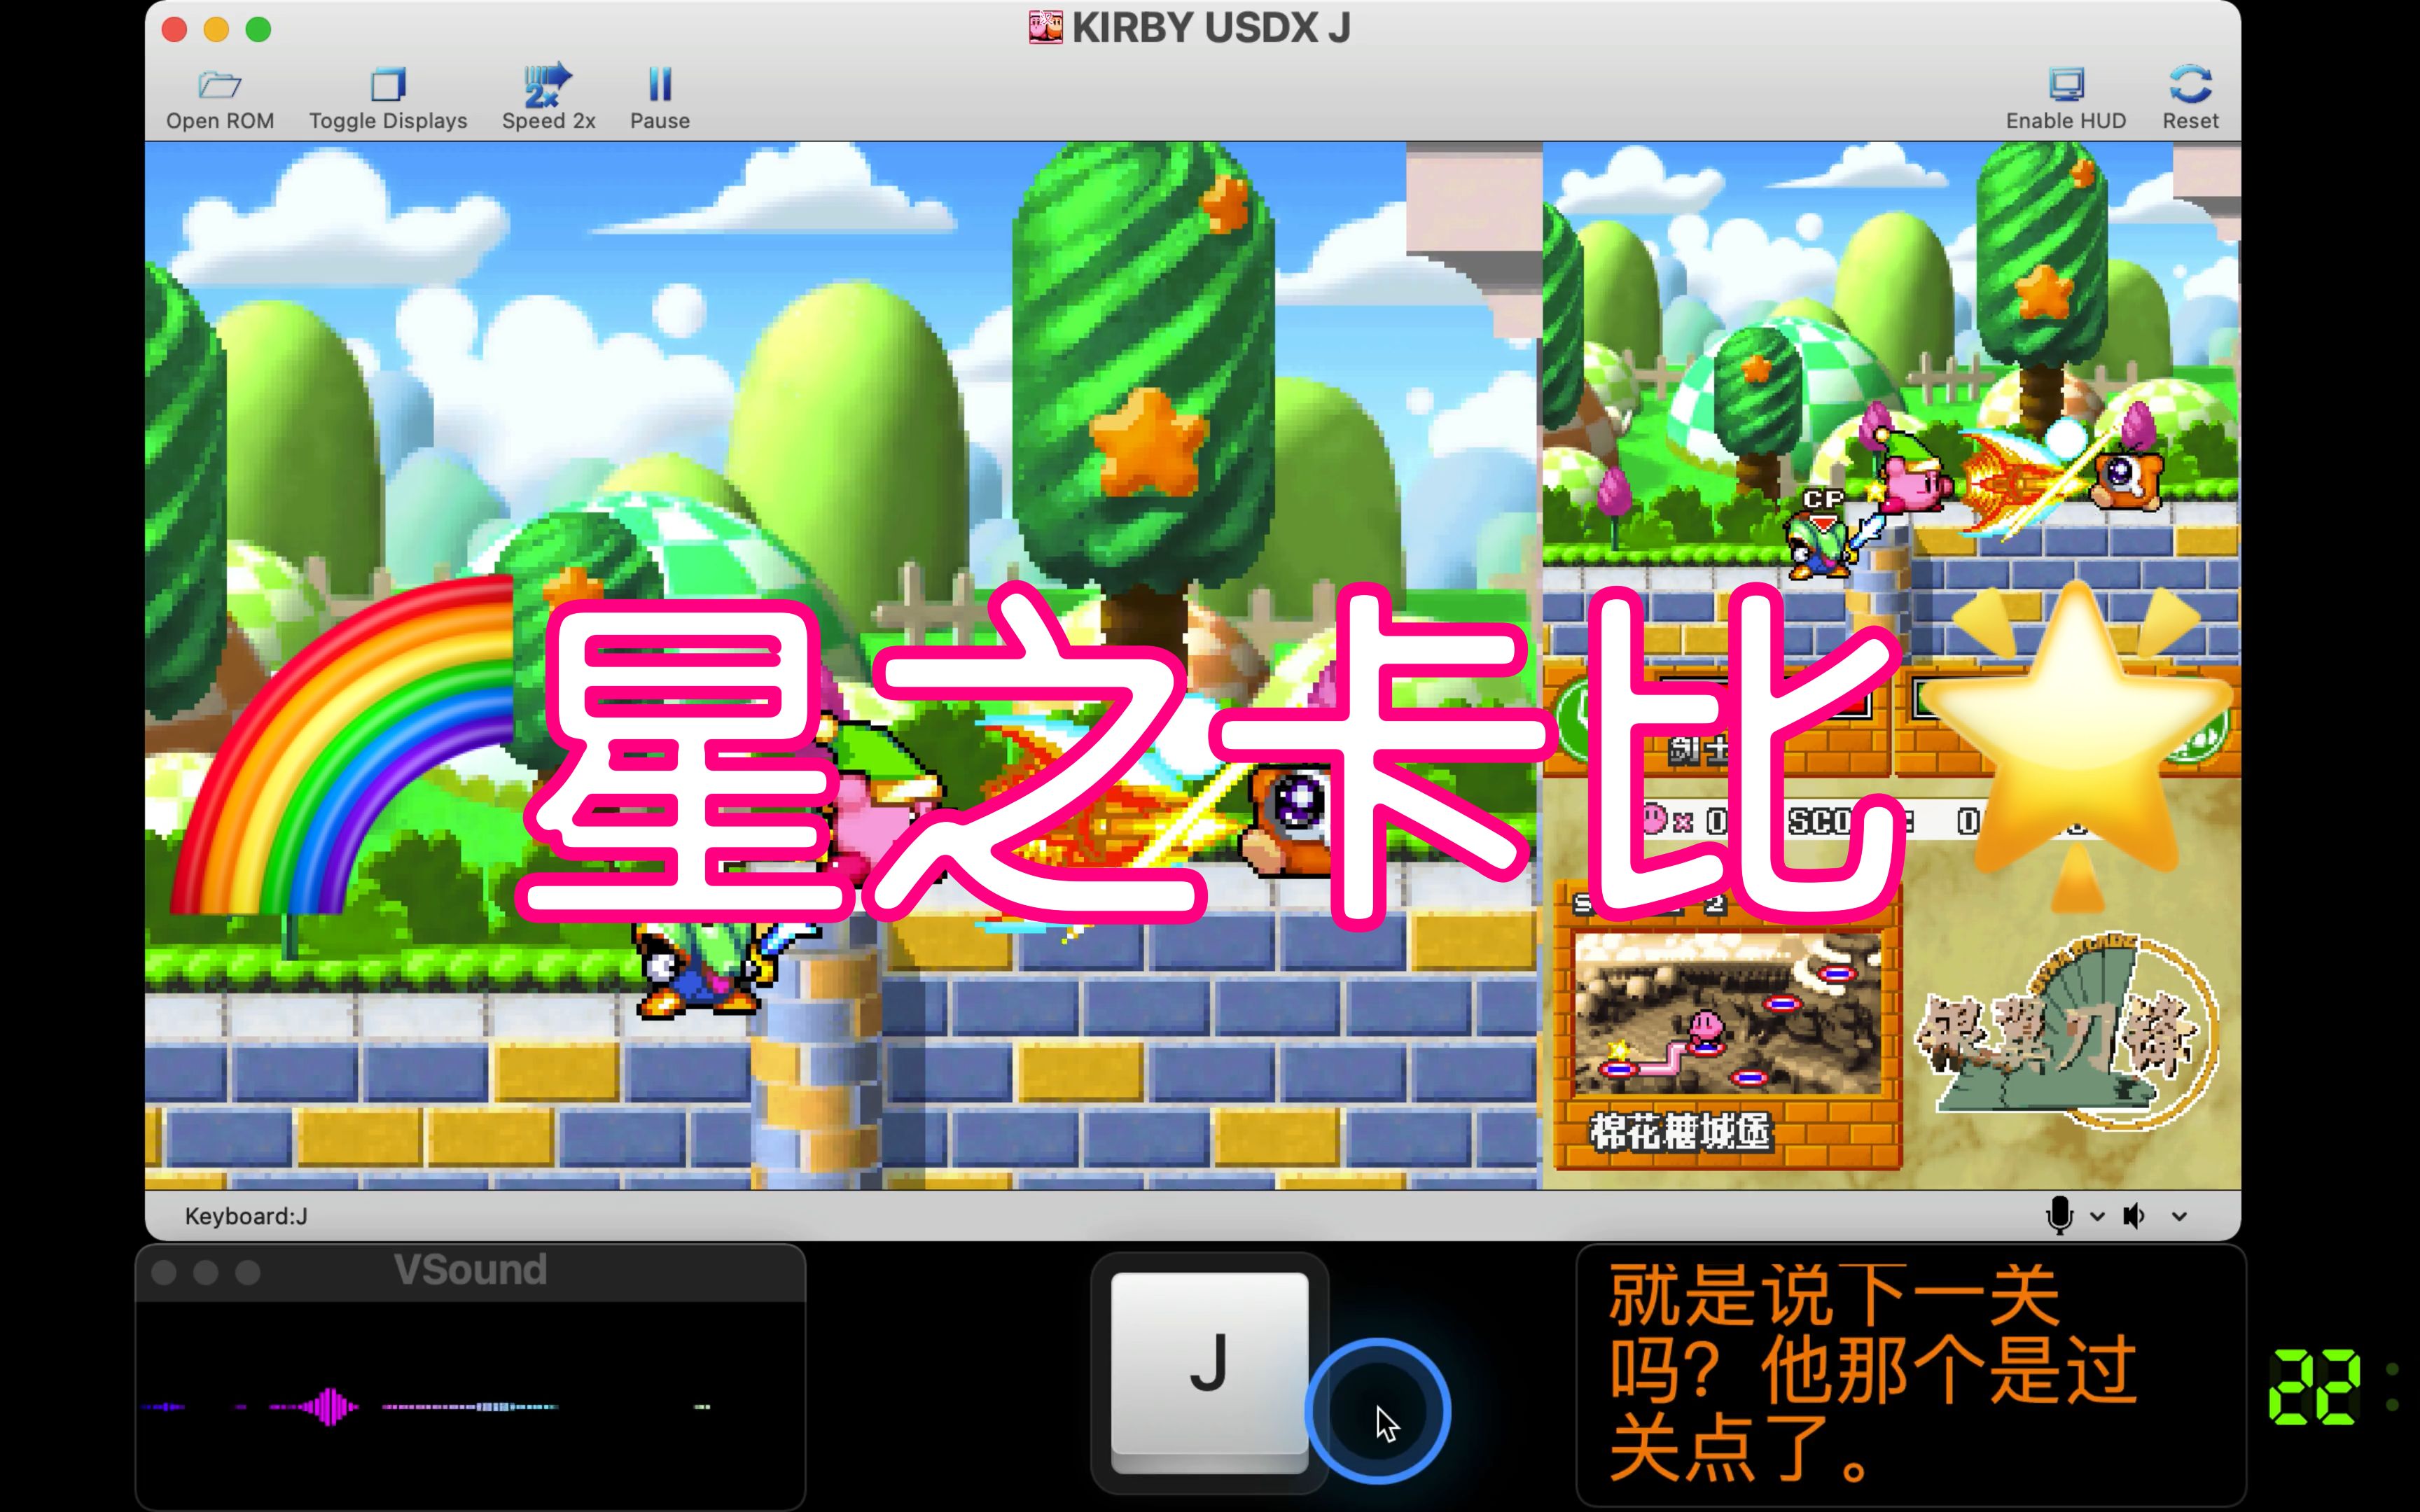
Task: Minimize the emulator window with yellow button
Action: point(216,30)
